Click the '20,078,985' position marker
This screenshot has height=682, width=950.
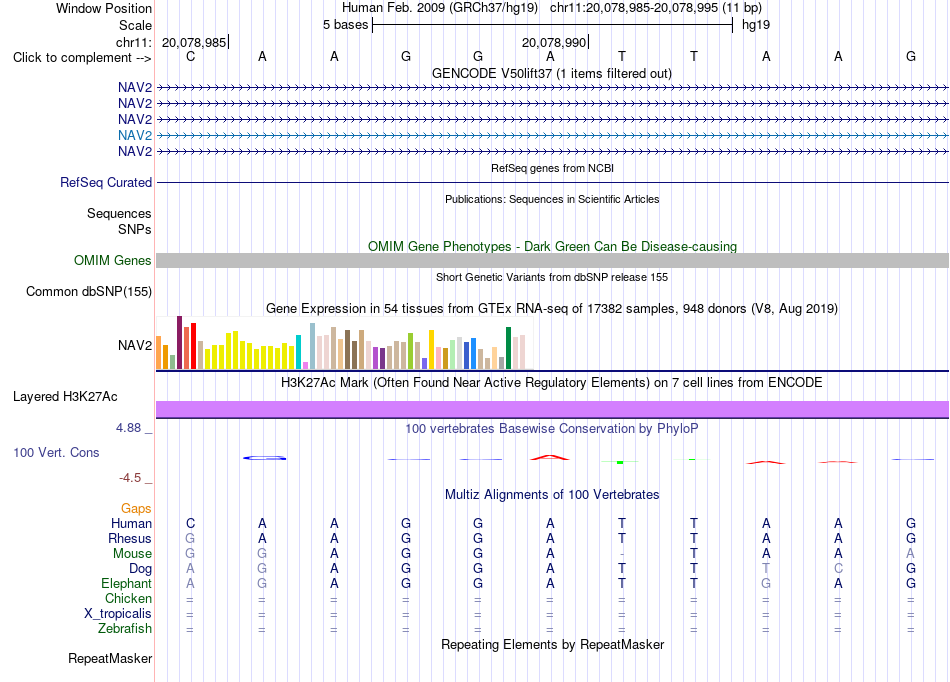[x=194, y=42]
